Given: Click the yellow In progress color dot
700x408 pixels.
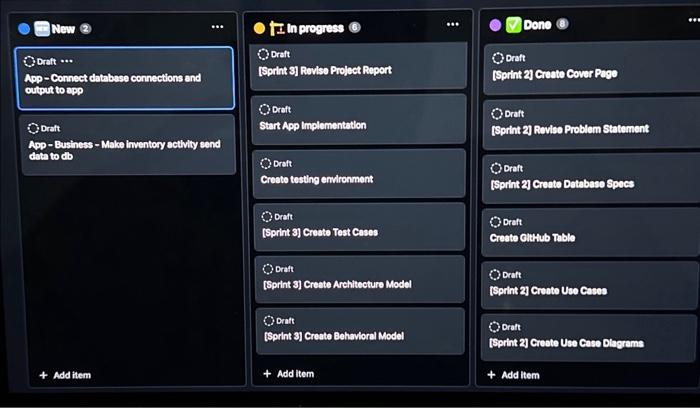Looking at the screenshot, I should [x=259, y=28].
